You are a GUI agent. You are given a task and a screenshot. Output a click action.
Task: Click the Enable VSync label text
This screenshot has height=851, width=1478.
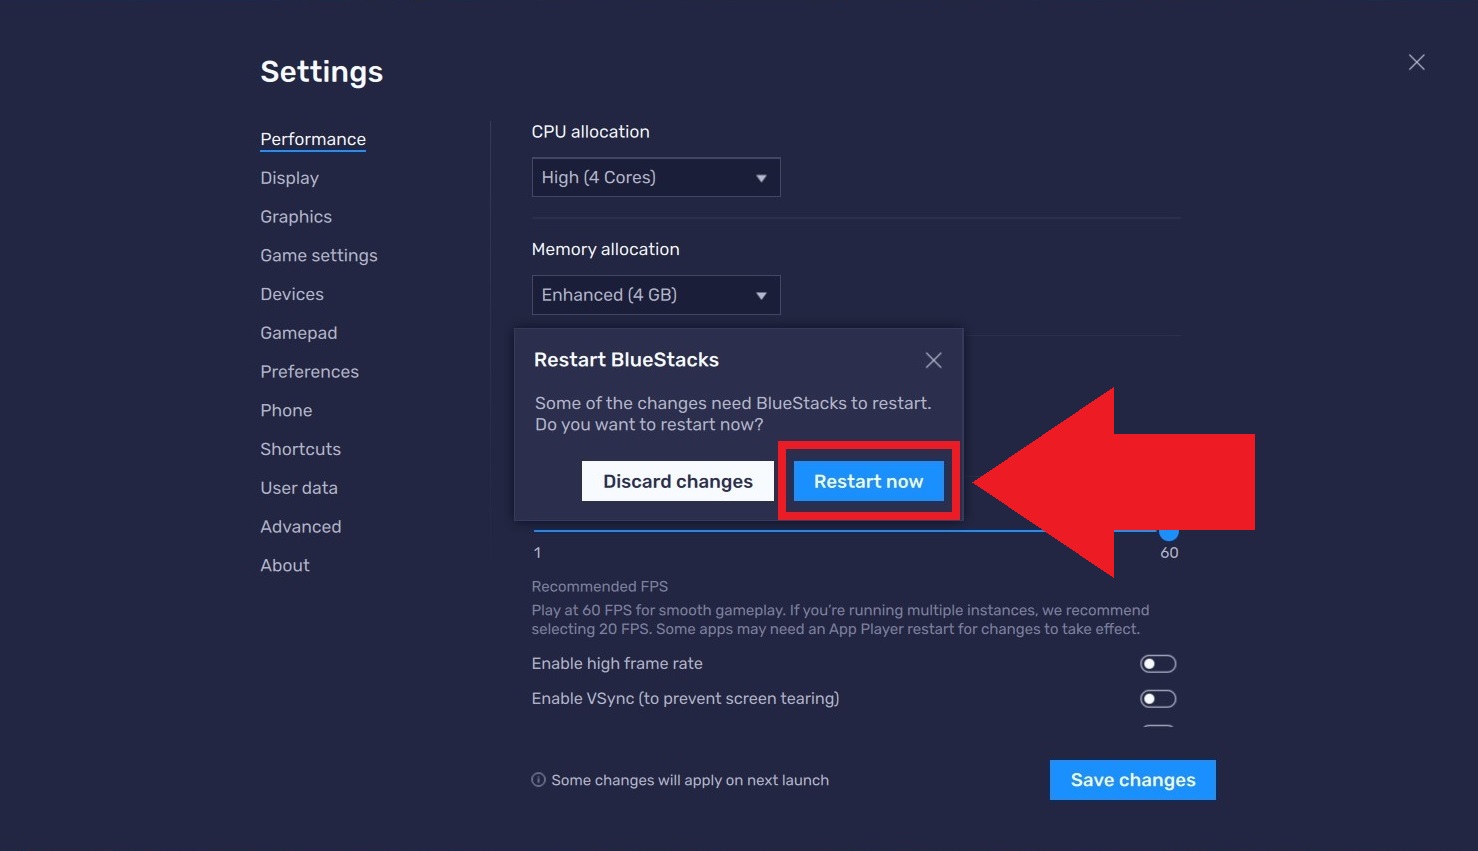(x=685, y=699)
